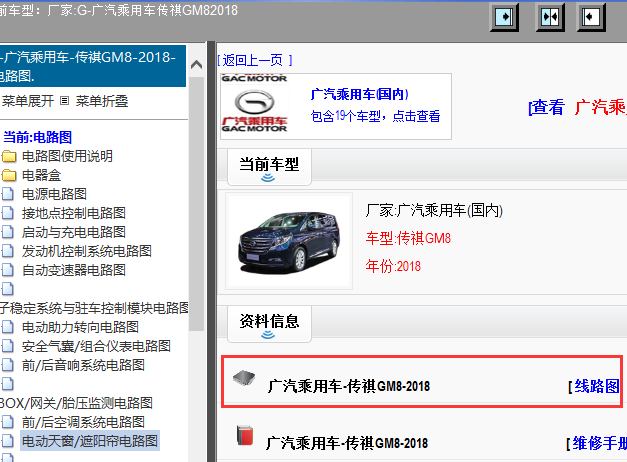
Task: Click the center-split panel toolbar button
Action: pyautogui.click(x=550, y=17)
